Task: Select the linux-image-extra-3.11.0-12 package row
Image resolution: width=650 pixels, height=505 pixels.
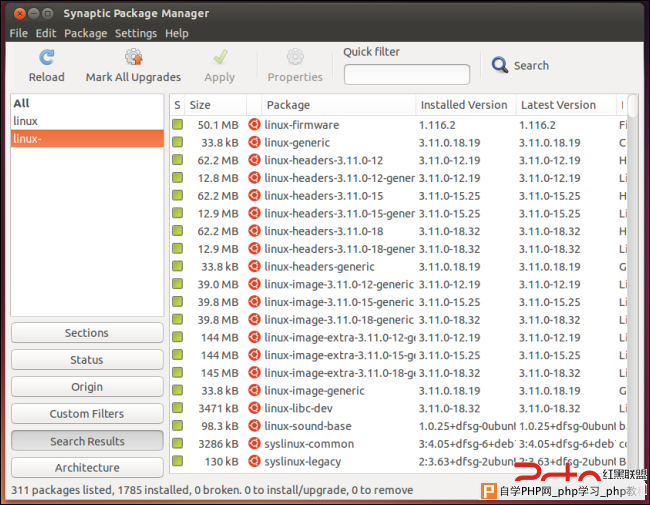Action: coord(398,337)
